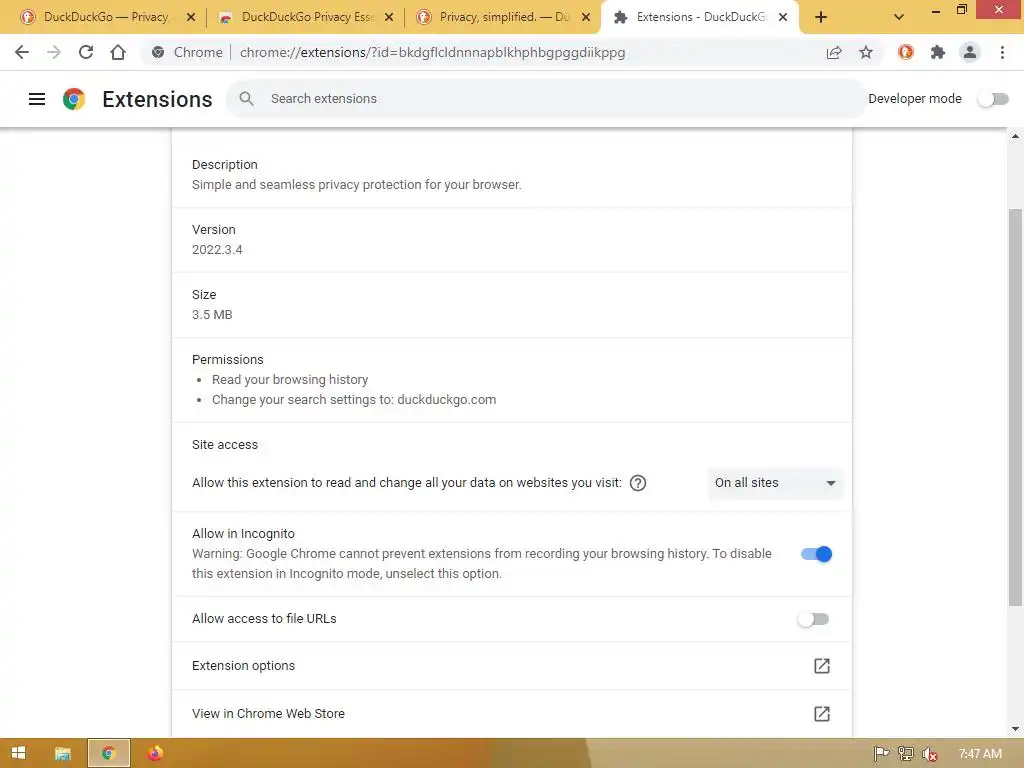Viewport: 1024px width, 768px height.
Task: Reload the extensions page
Action: 86,52
